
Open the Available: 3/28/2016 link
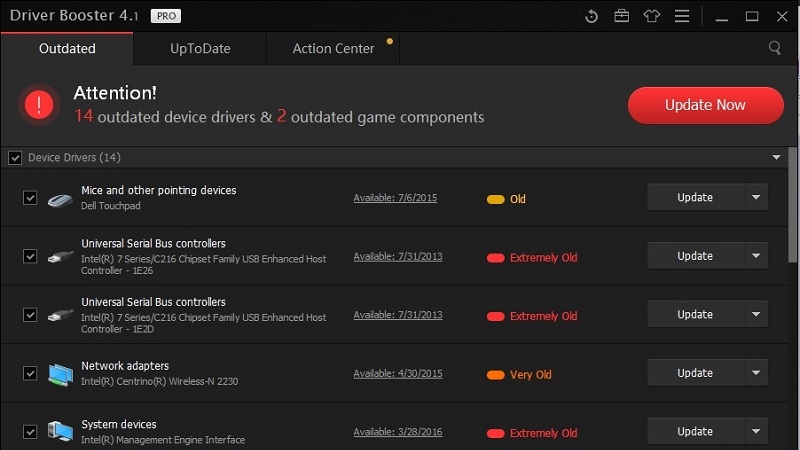pyautogui.click(x=398, y=432)
